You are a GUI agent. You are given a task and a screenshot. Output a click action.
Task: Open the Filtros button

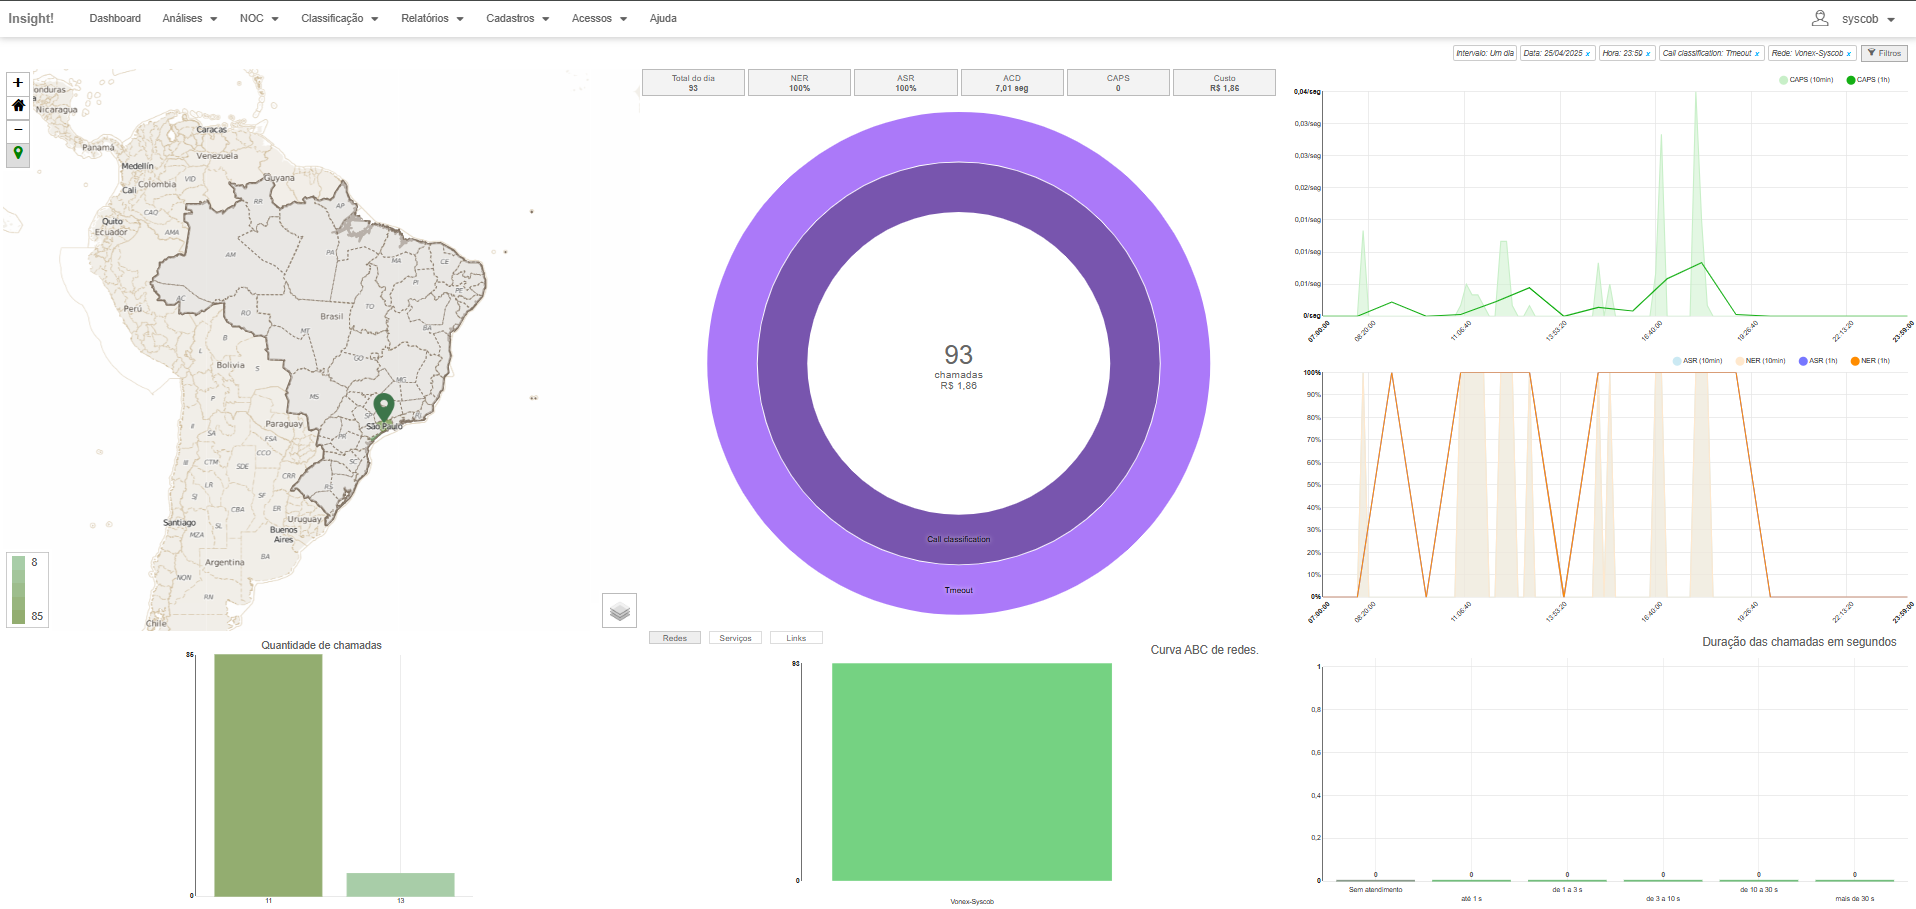click(x=1884, y=53)
